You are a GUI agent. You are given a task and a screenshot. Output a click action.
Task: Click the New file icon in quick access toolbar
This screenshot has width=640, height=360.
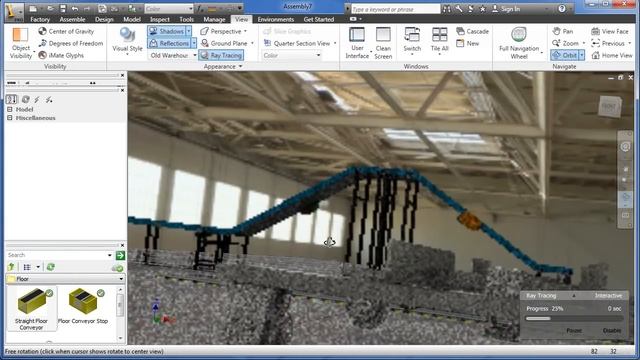(x=33, y=9)
